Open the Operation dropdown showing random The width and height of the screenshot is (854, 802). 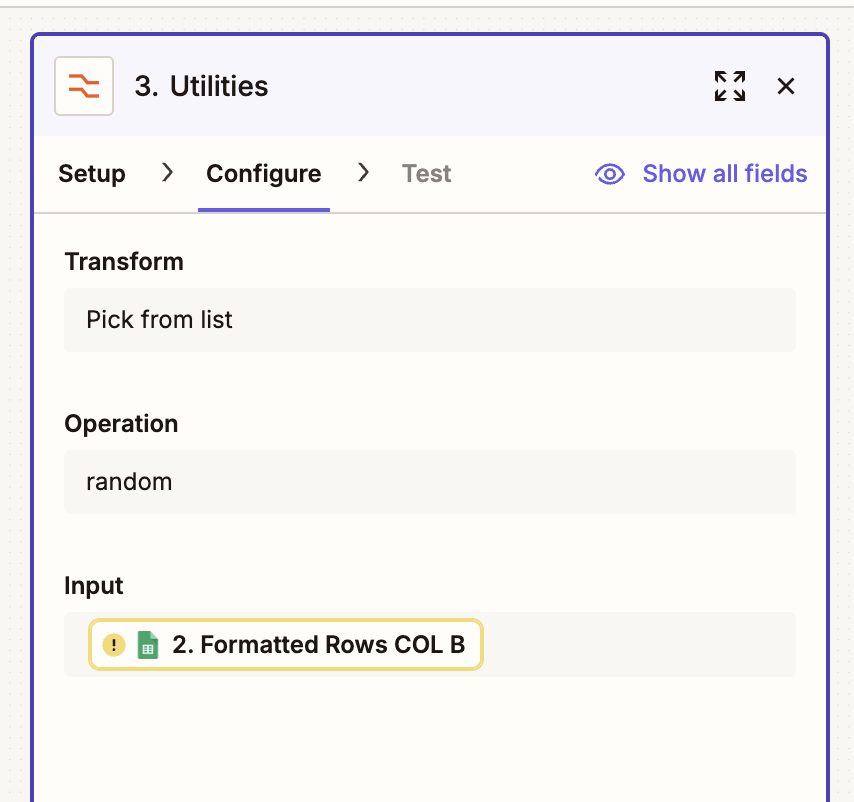pos(430,482)
